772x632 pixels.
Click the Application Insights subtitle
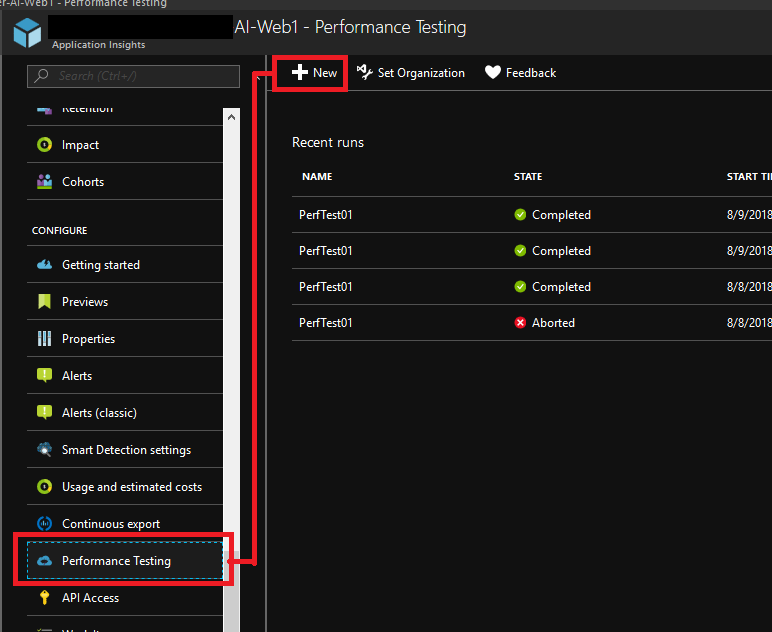coord(98,45)
